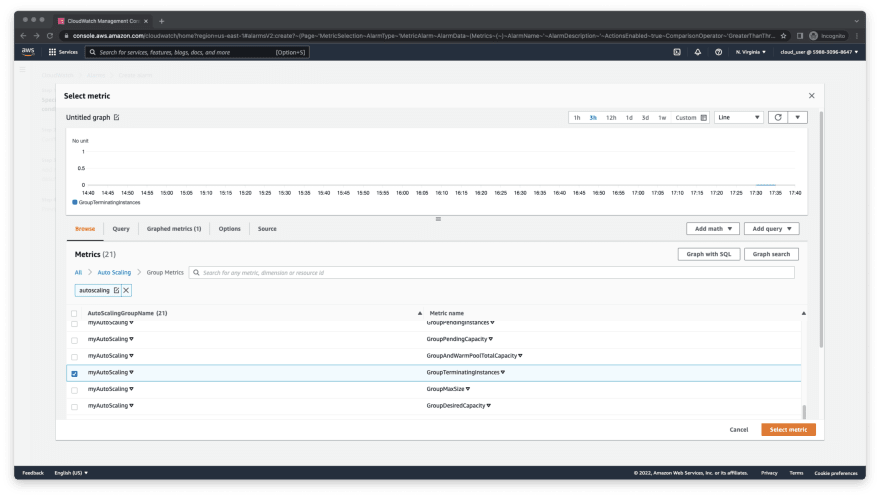Image resolution: width=880 pixels, height=497 pixels.
Task: Switch to the Source tab
Action: [x=267, y=229]
